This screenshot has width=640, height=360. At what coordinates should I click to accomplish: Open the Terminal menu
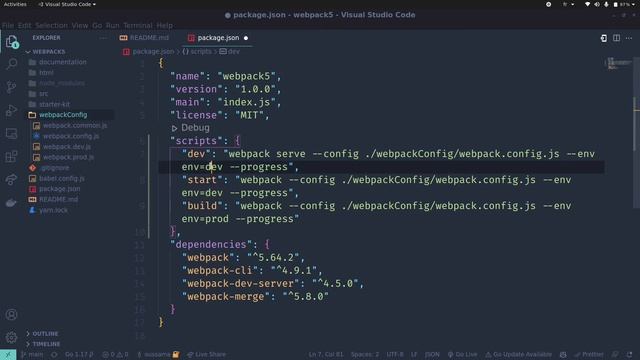click(138, 25)
